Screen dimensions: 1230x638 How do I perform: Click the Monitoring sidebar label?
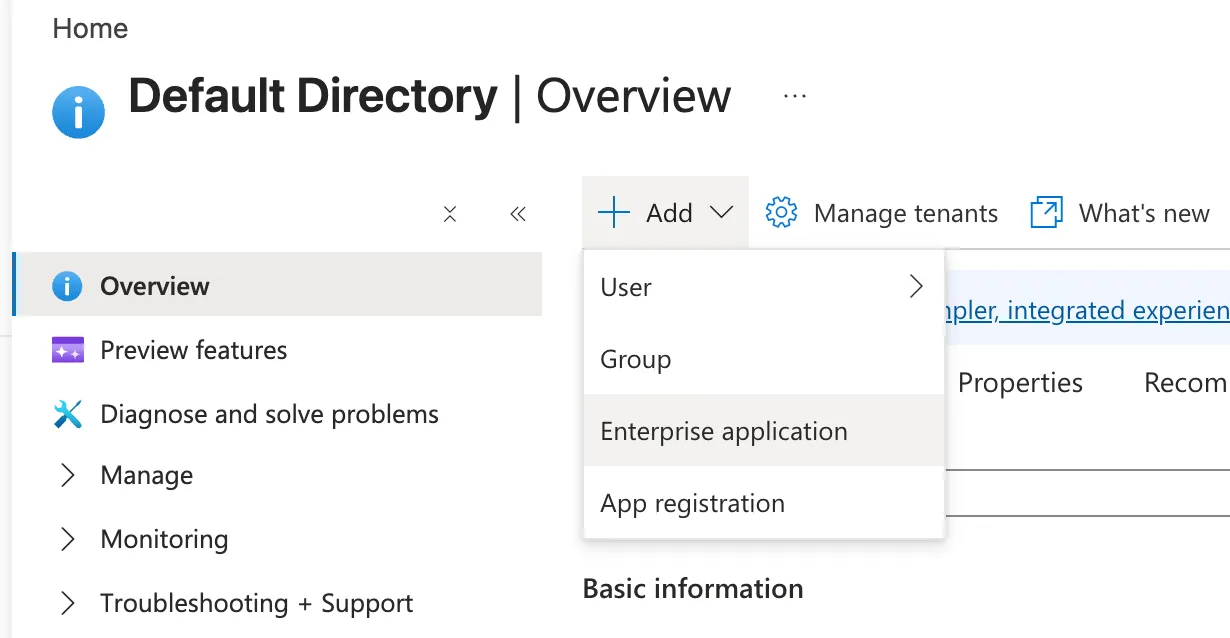164,540
